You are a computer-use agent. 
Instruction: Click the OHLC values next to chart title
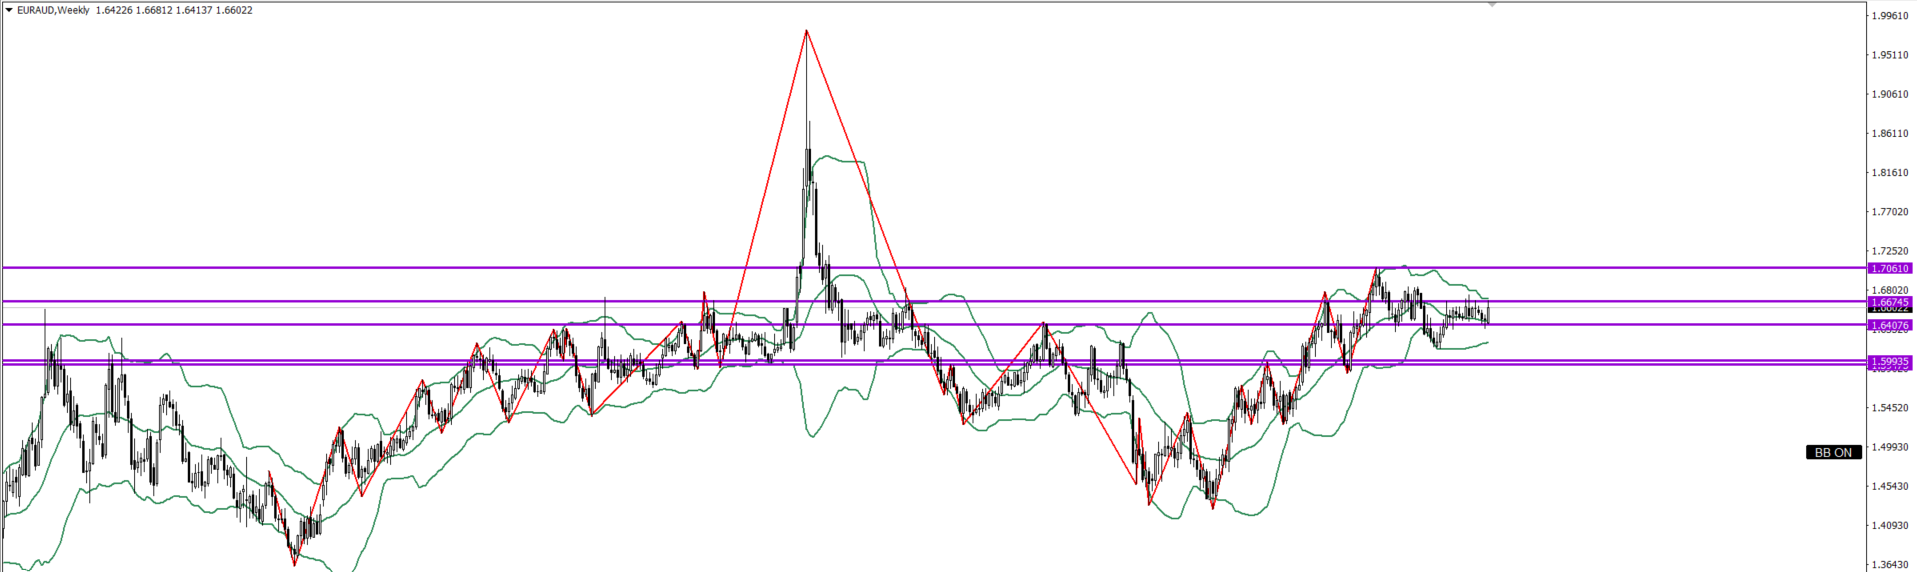(x=174, y=11)
